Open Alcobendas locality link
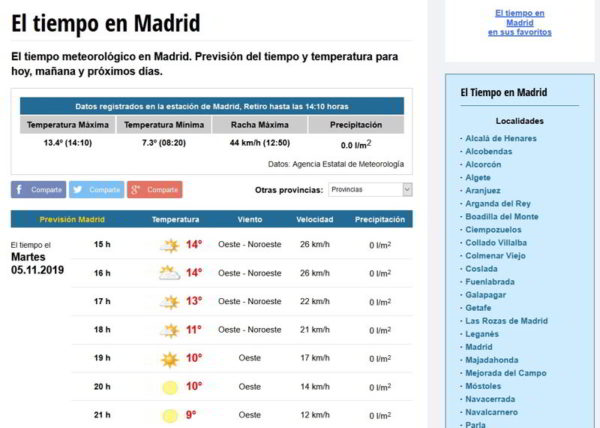 coord(488,151)
